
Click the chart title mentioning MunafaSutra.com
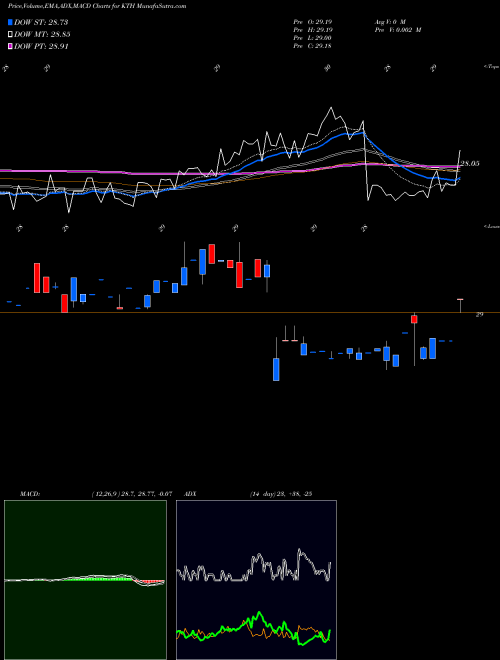(x=97, y=6)
